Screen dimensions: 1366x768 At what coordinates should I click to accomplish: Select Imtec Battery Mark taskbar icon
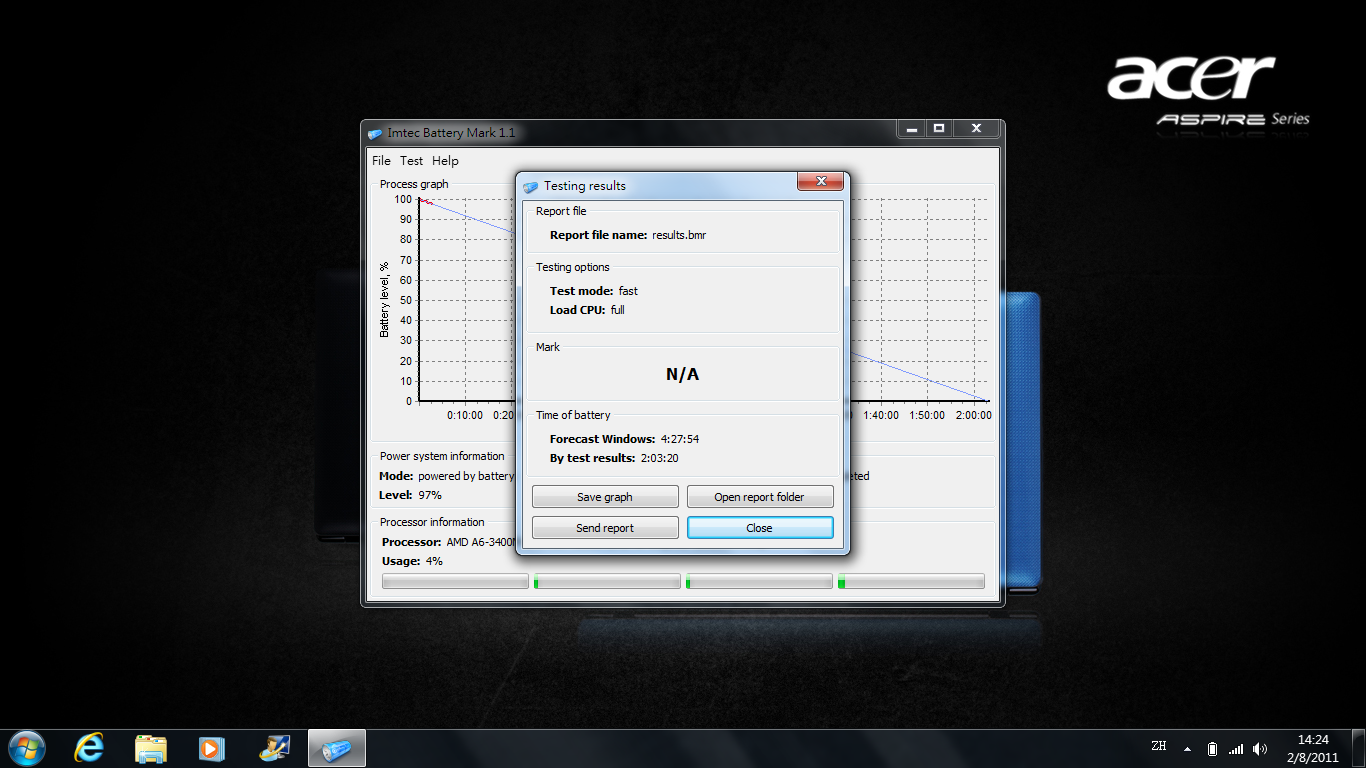337,748
